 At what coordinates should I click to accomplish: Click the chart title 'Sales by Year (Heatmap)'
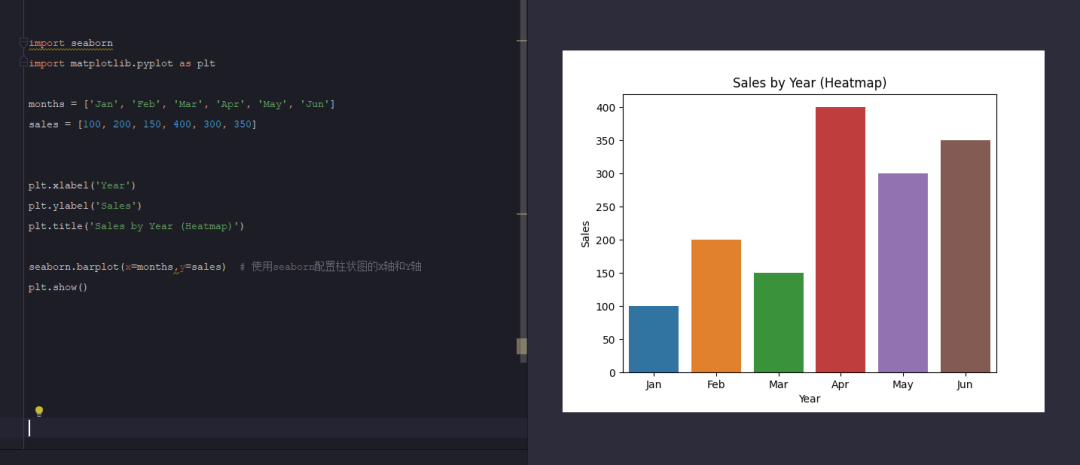(809, 82)
